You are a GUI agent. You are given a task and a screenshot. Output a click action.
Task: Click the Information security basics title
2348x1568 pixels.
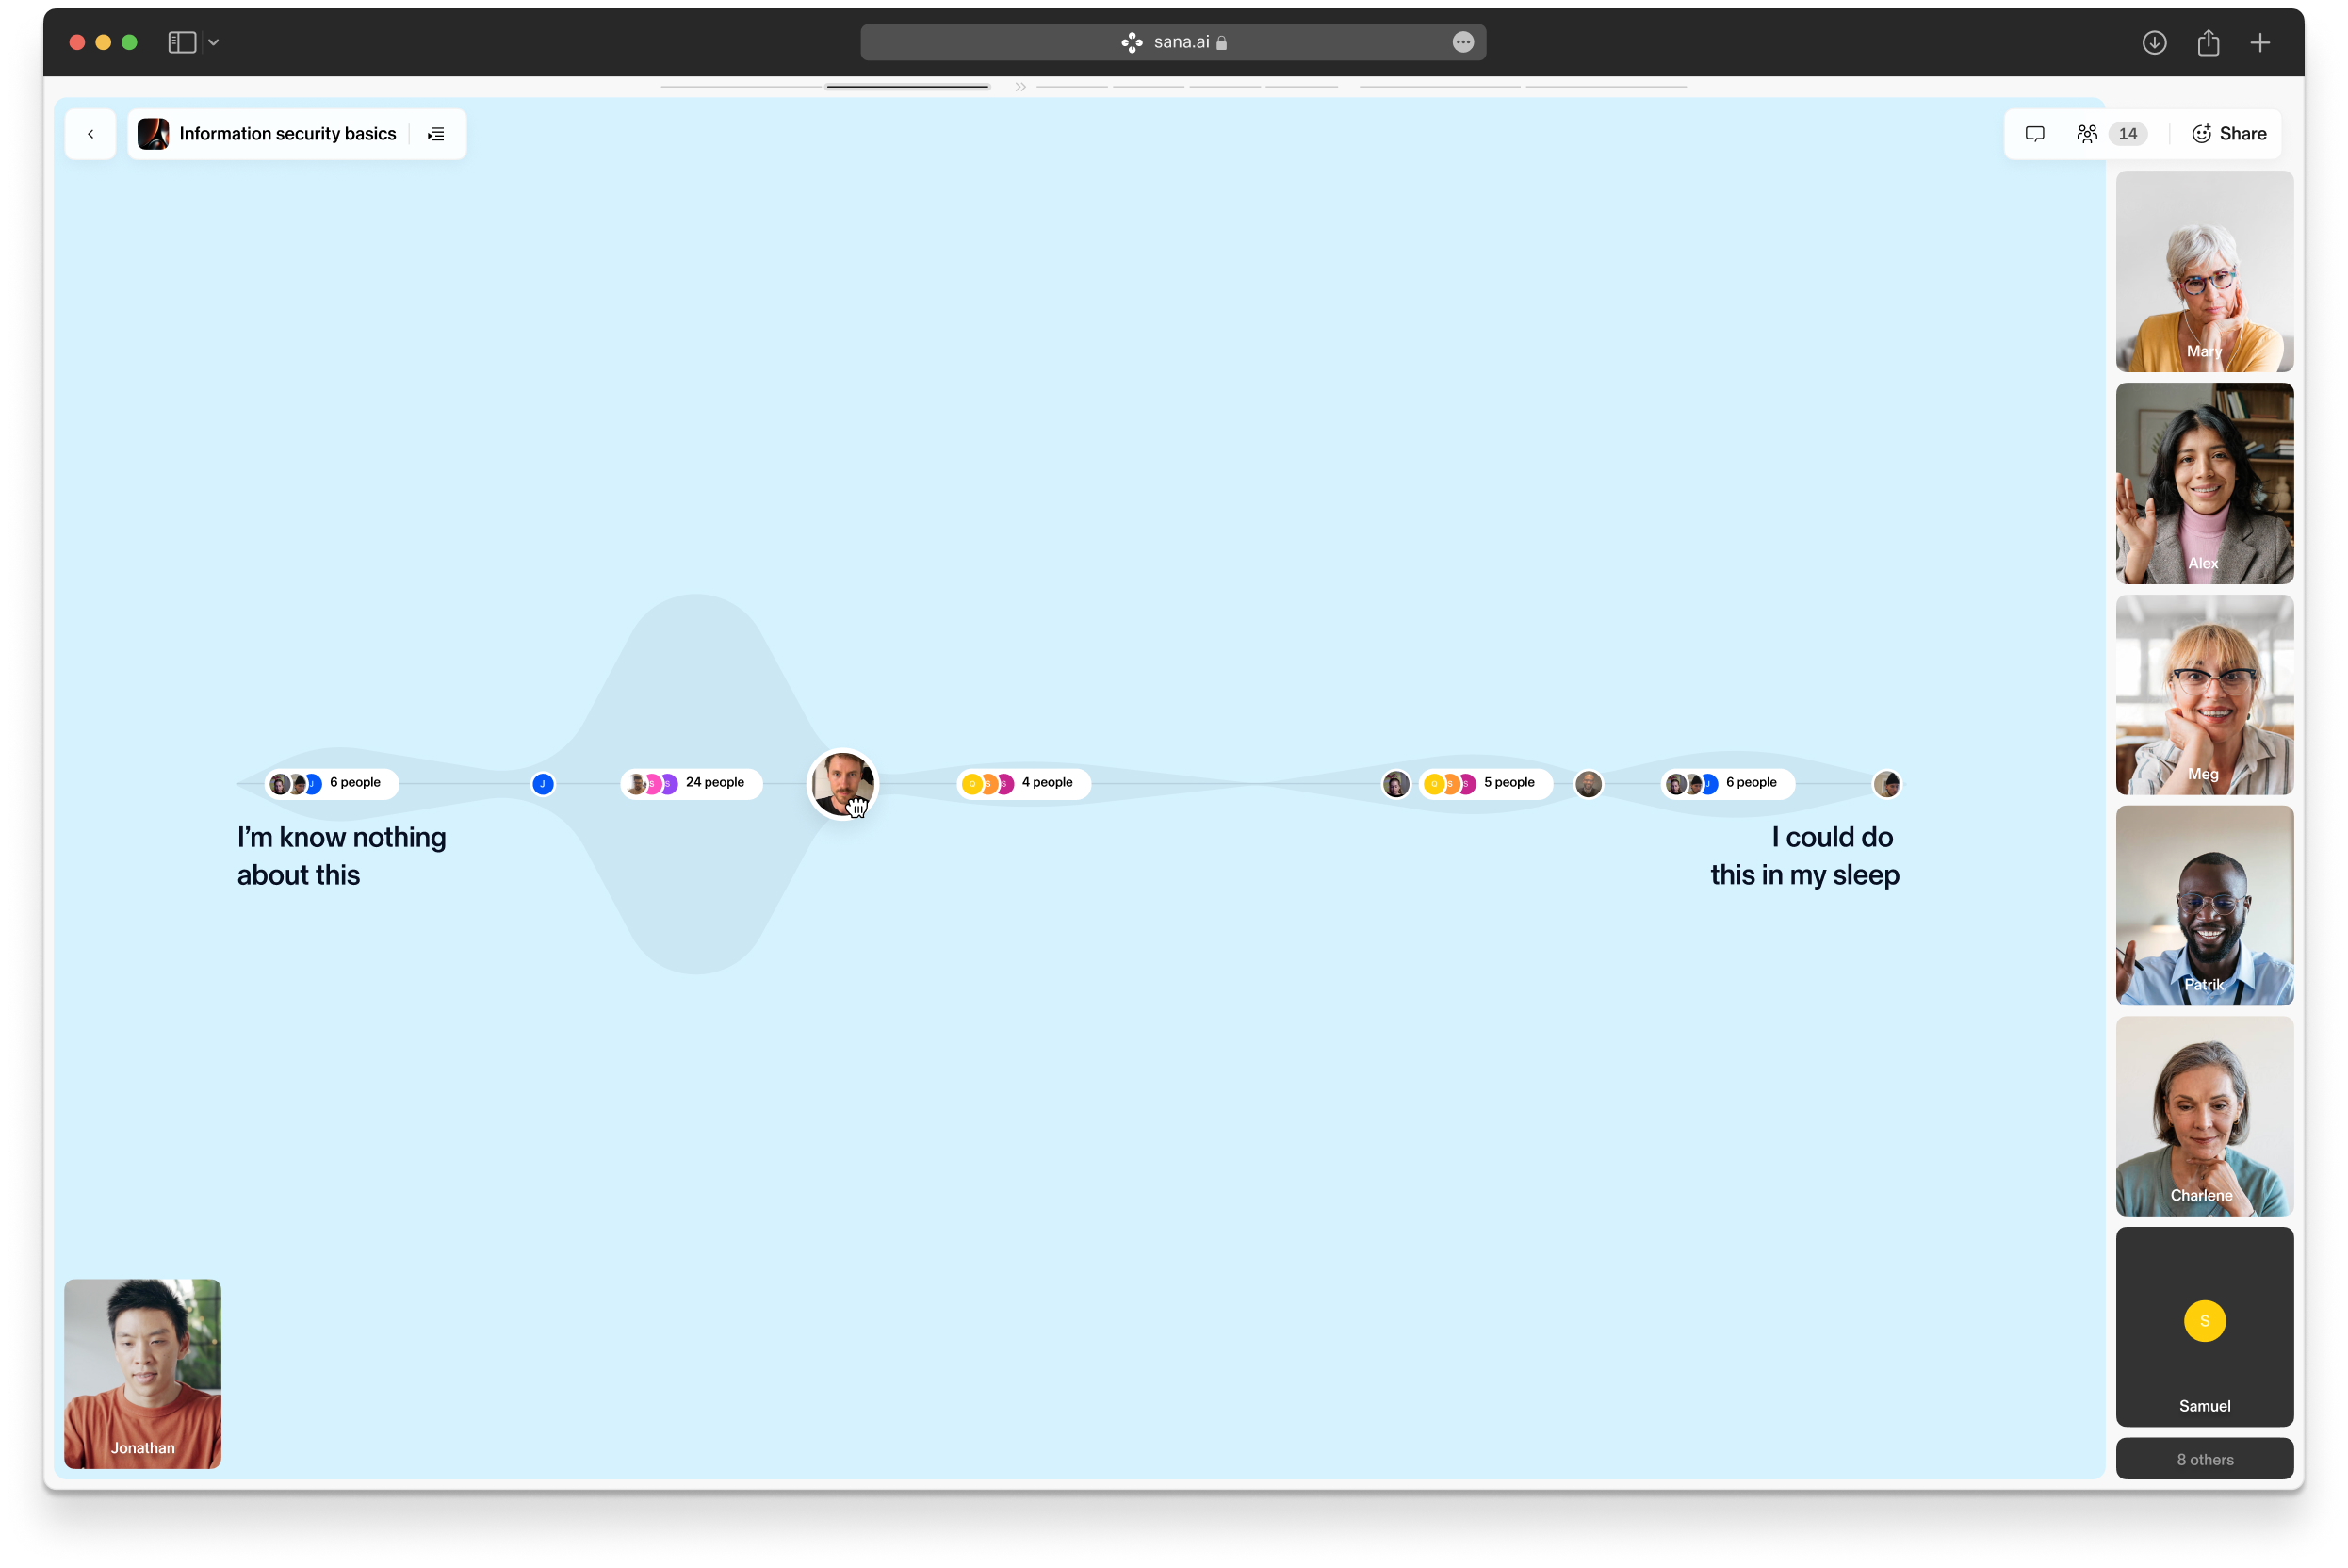(287, 134)
